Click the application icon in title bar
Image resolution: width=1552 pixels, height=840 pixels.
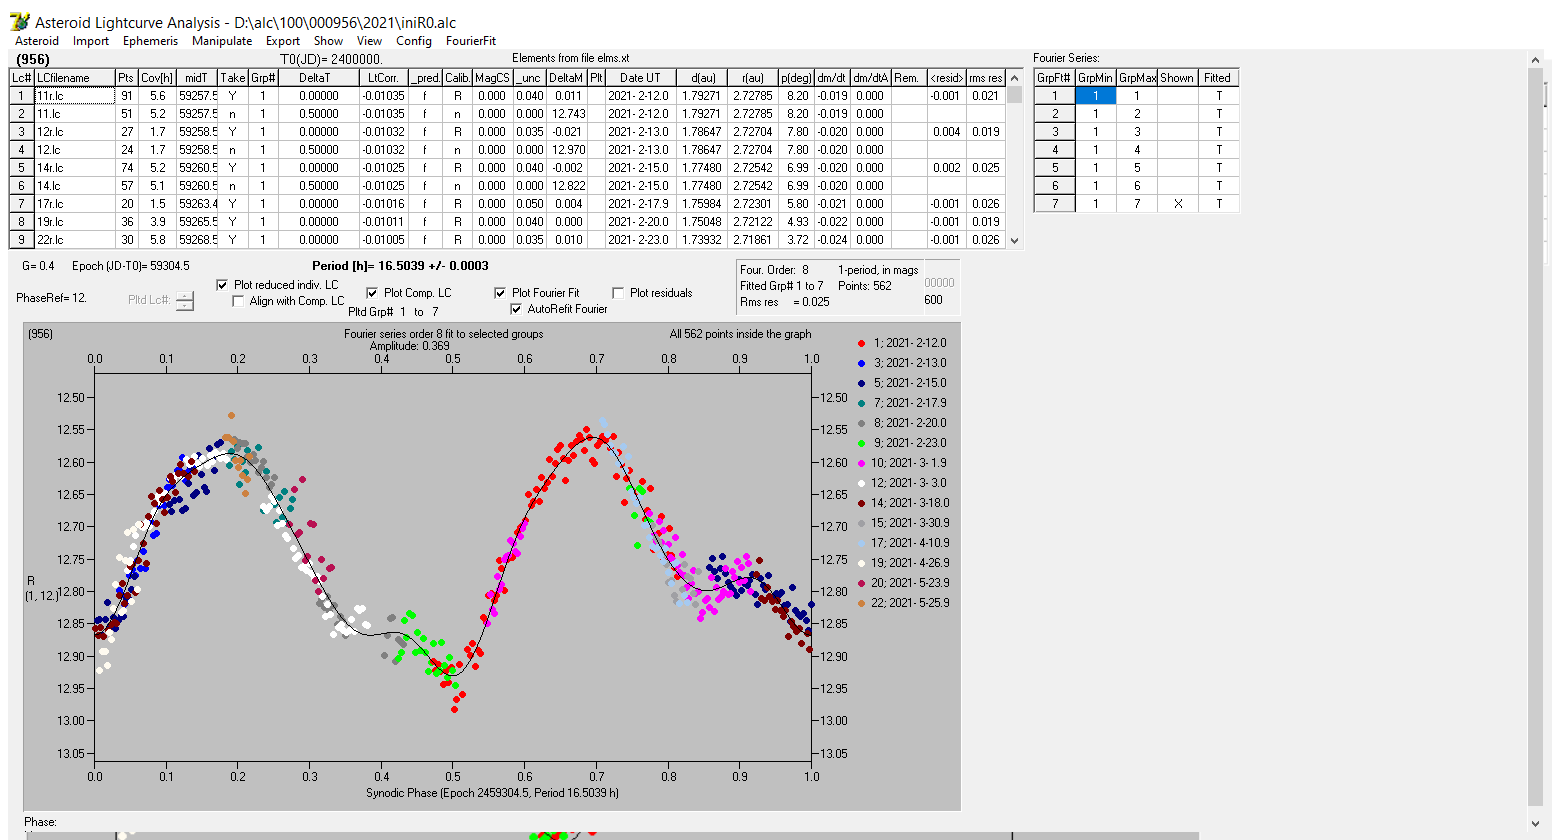(18, 21)
